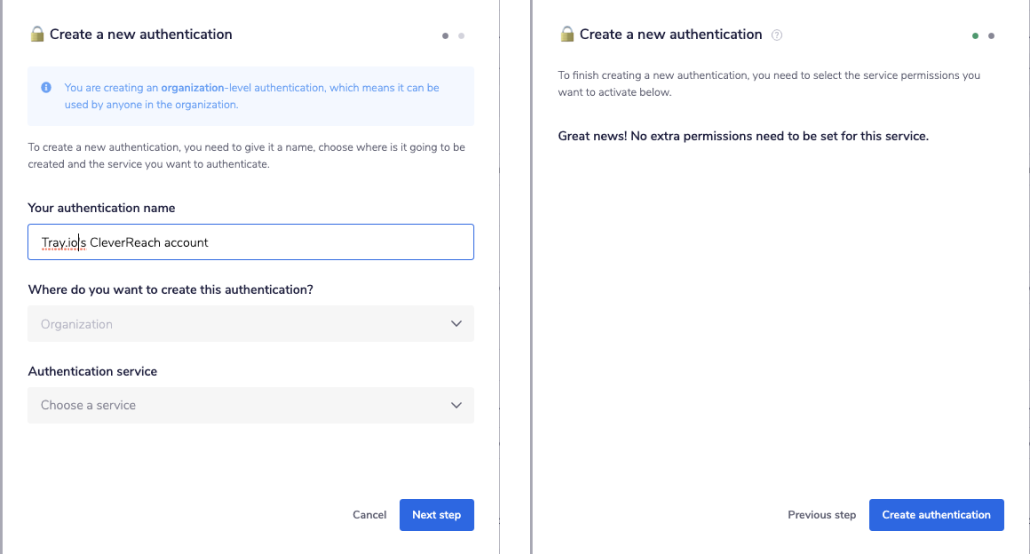
Task: Select the second step dot in the left dialog
Action: click(x=461, y=36)
